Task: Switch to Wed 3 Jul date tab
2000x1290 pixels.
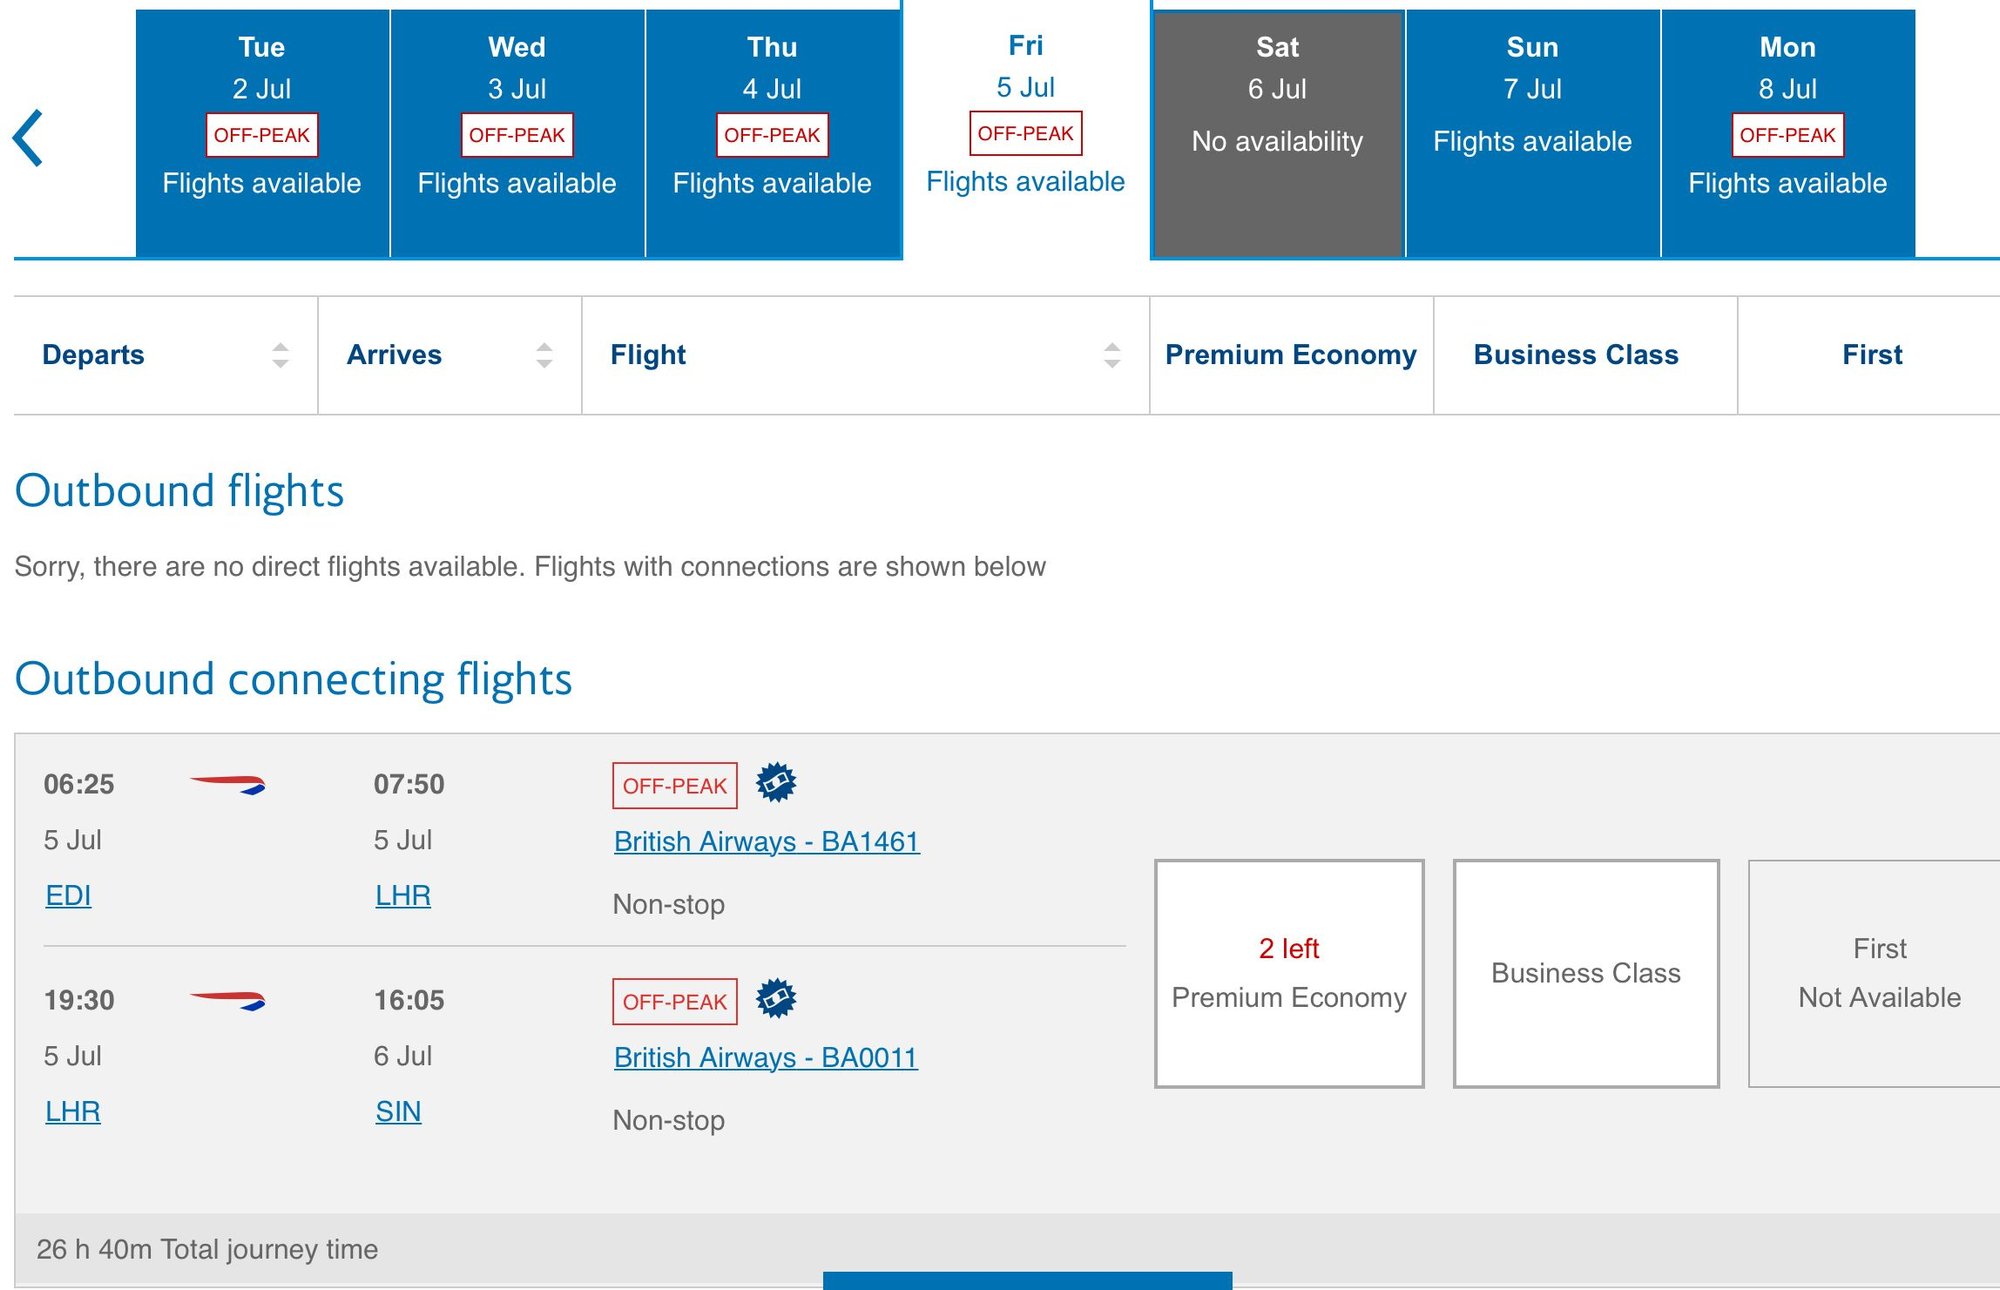Action: pos(517,133)
